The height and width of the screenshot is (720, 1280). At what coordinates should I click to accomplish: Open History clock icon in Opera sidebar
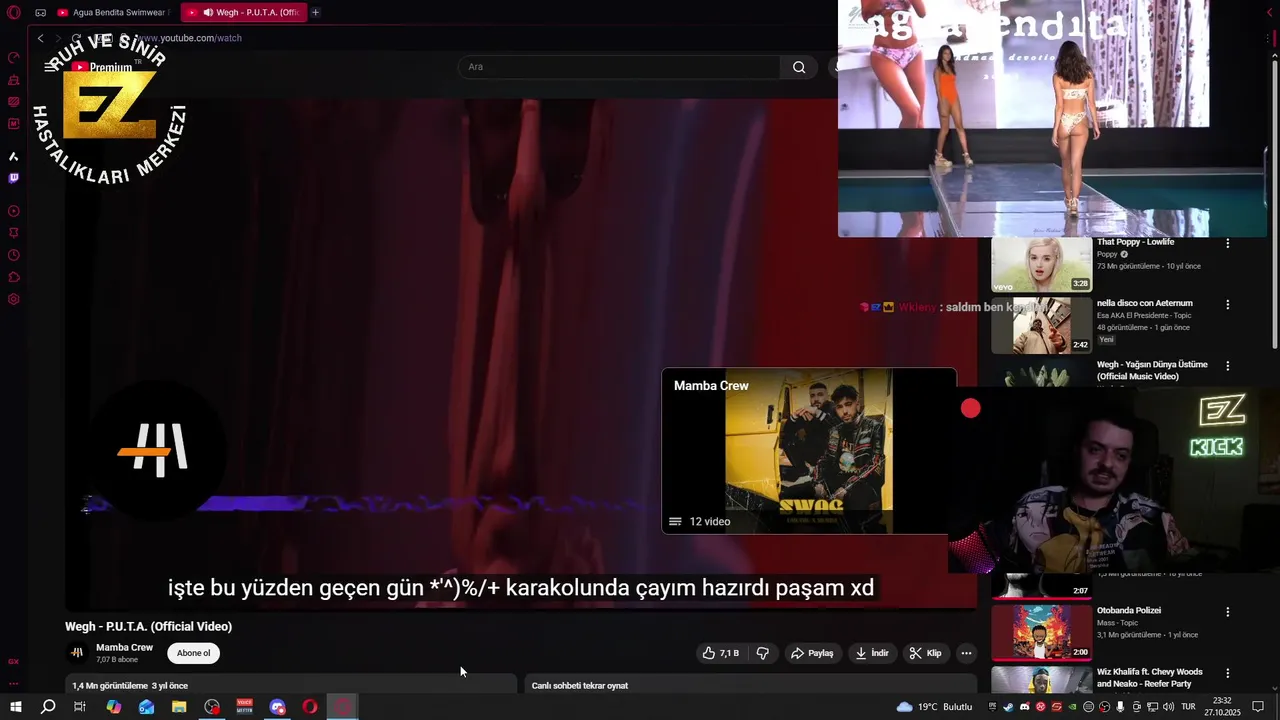click(x=14, y=255)
